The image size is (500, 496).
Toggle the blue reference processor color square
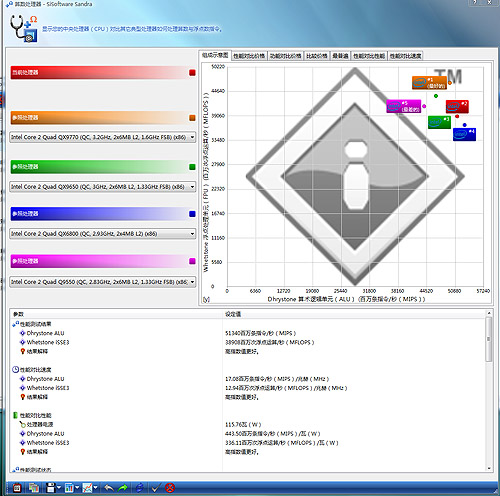tap(192, 214)
